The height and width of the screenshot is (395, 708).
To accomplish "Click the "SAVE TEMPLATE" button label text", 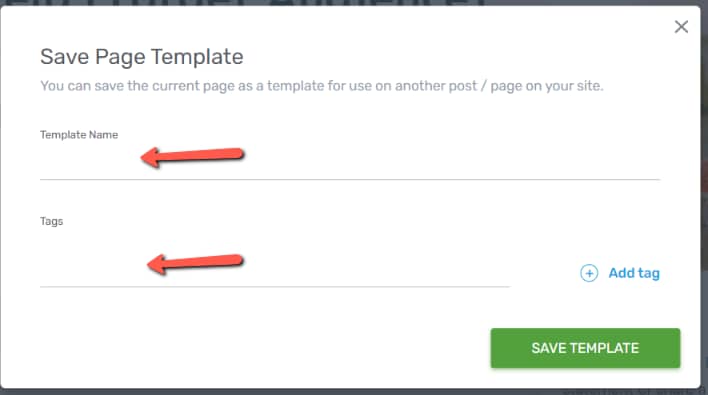I will click(585, 348).
